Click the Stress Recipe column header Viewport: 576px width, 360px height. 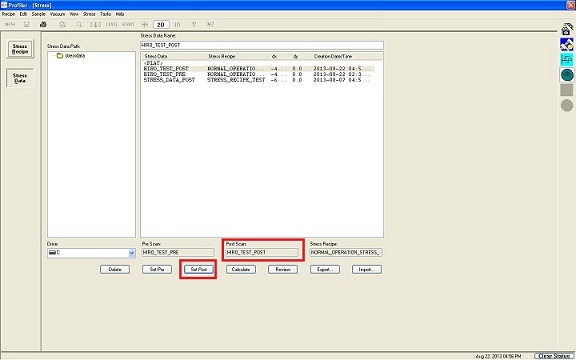(236, 56)
